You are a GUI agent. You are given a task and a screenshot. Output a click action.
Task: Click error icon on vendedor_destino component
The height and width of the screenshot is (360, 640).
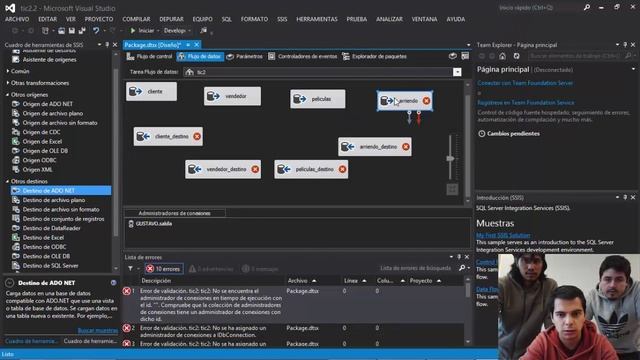(x=255, y=169)
